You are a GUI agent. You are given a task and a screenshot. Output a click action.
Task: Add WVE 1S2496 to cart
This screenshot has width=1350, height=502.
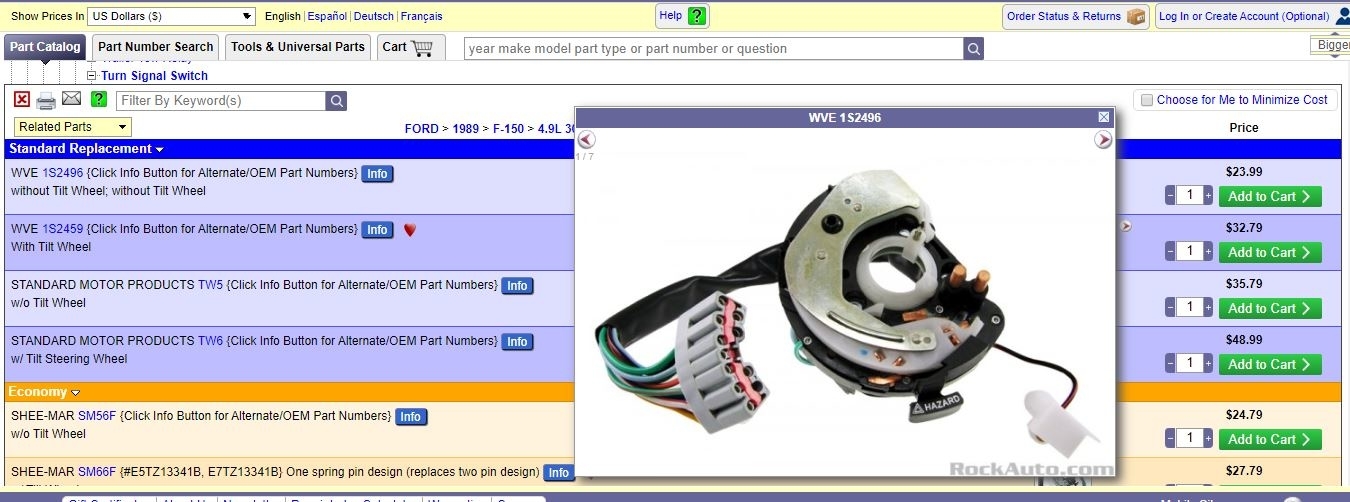tap(1270, 196)
